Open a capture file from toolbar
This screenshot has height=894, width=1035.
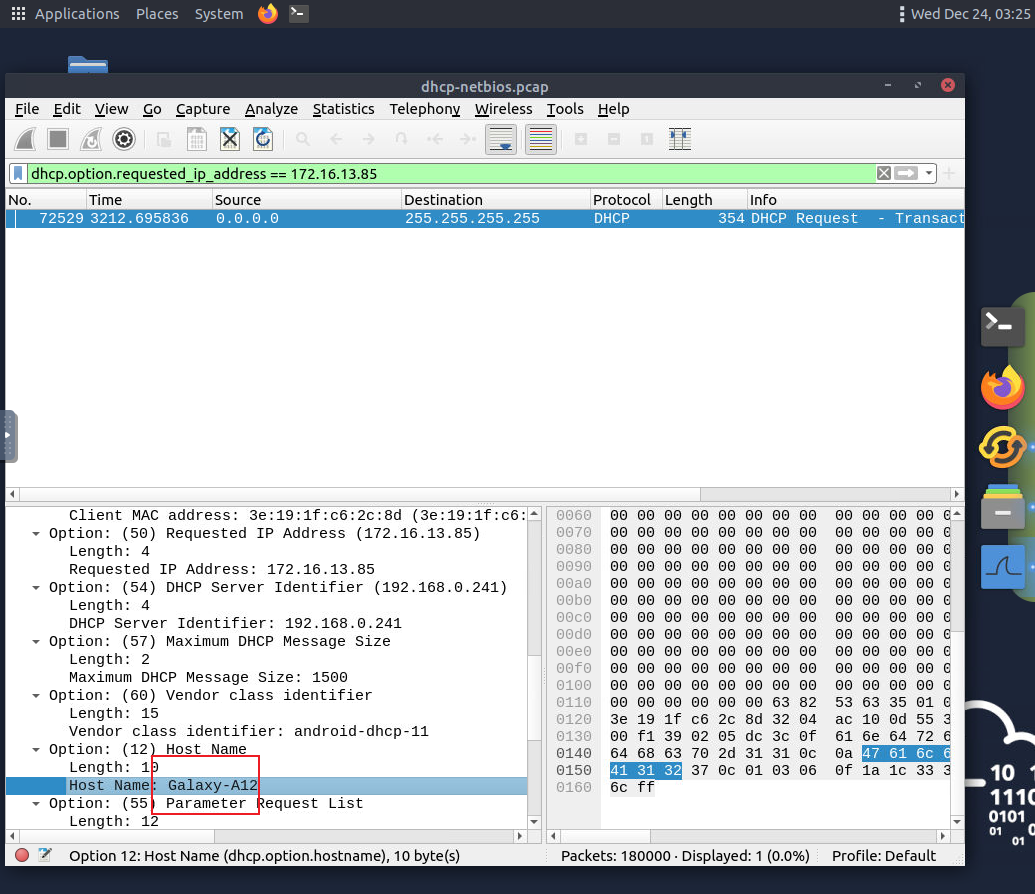tap(164, 139)
